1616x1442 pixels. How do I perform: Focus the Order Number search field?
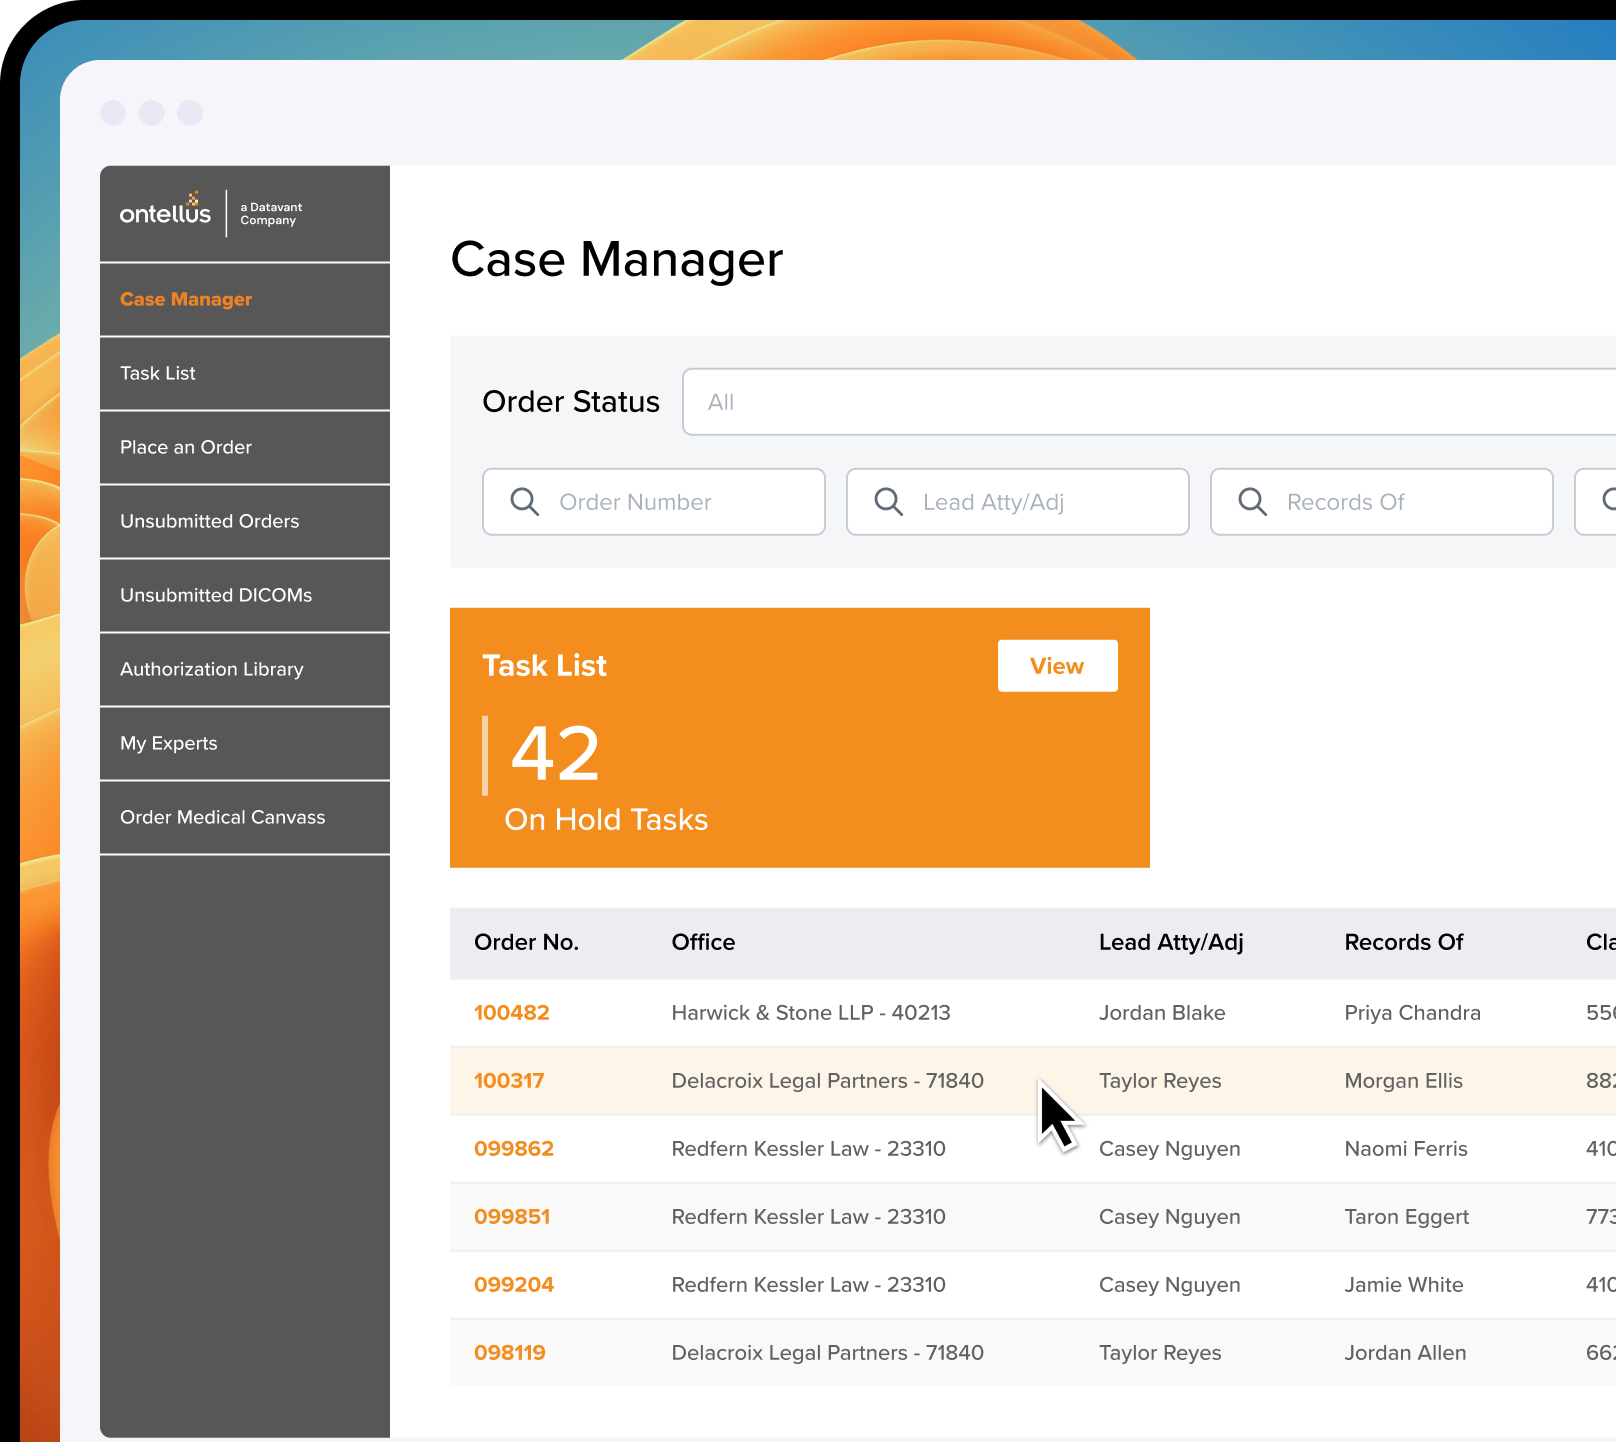tap(654, 502)
